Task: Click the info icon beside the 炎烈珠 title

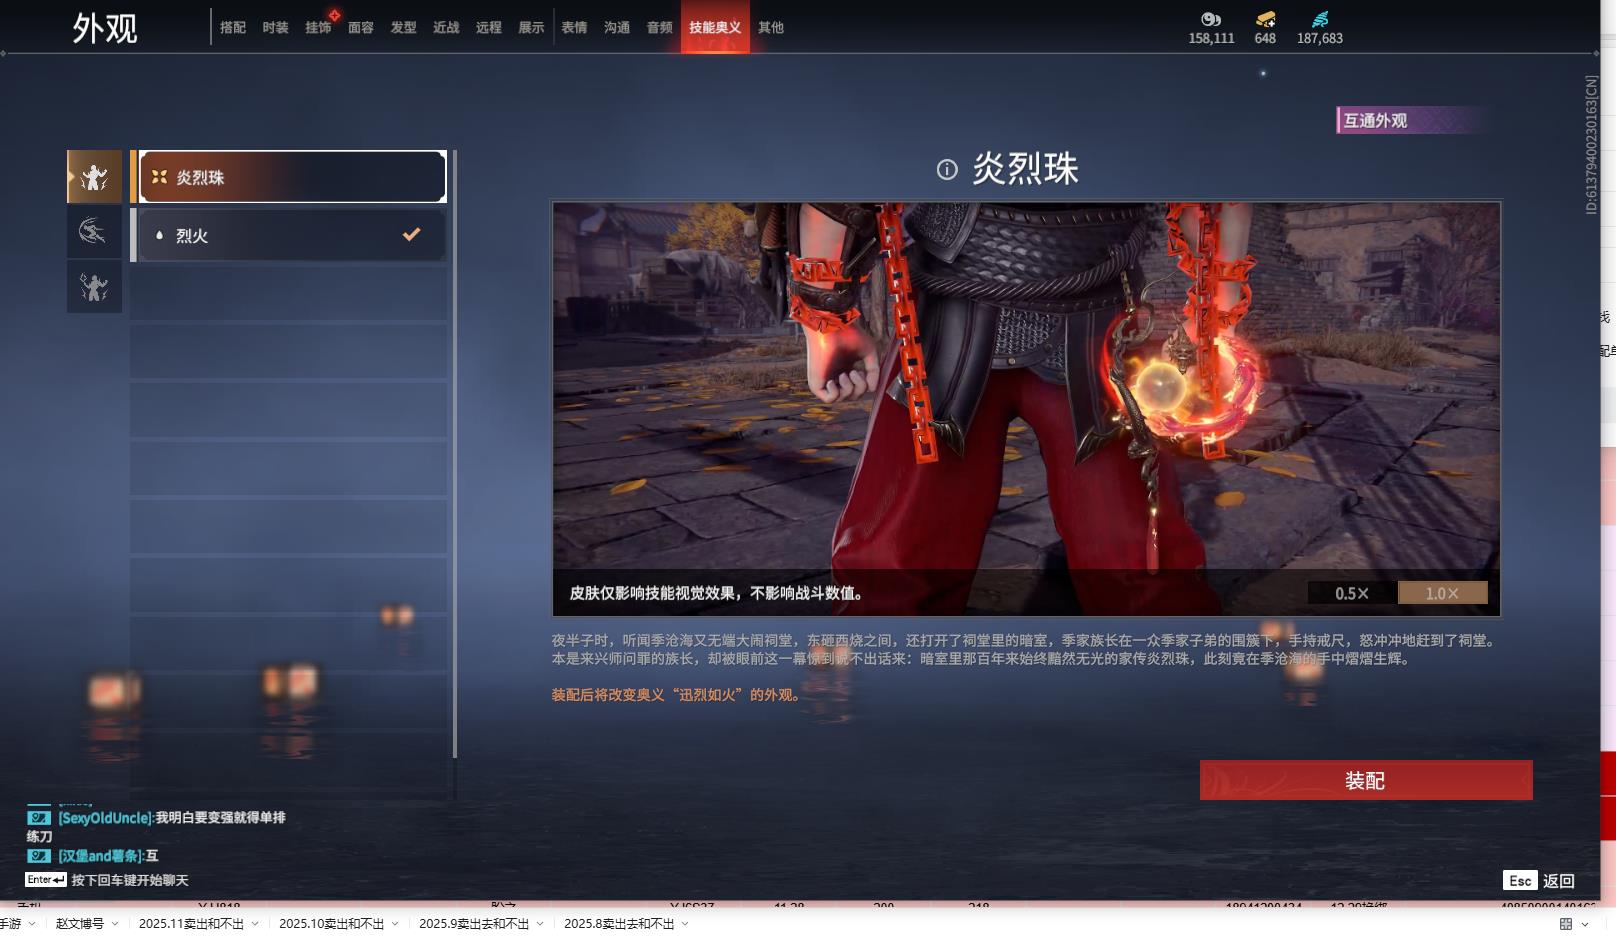Action: 947,170
